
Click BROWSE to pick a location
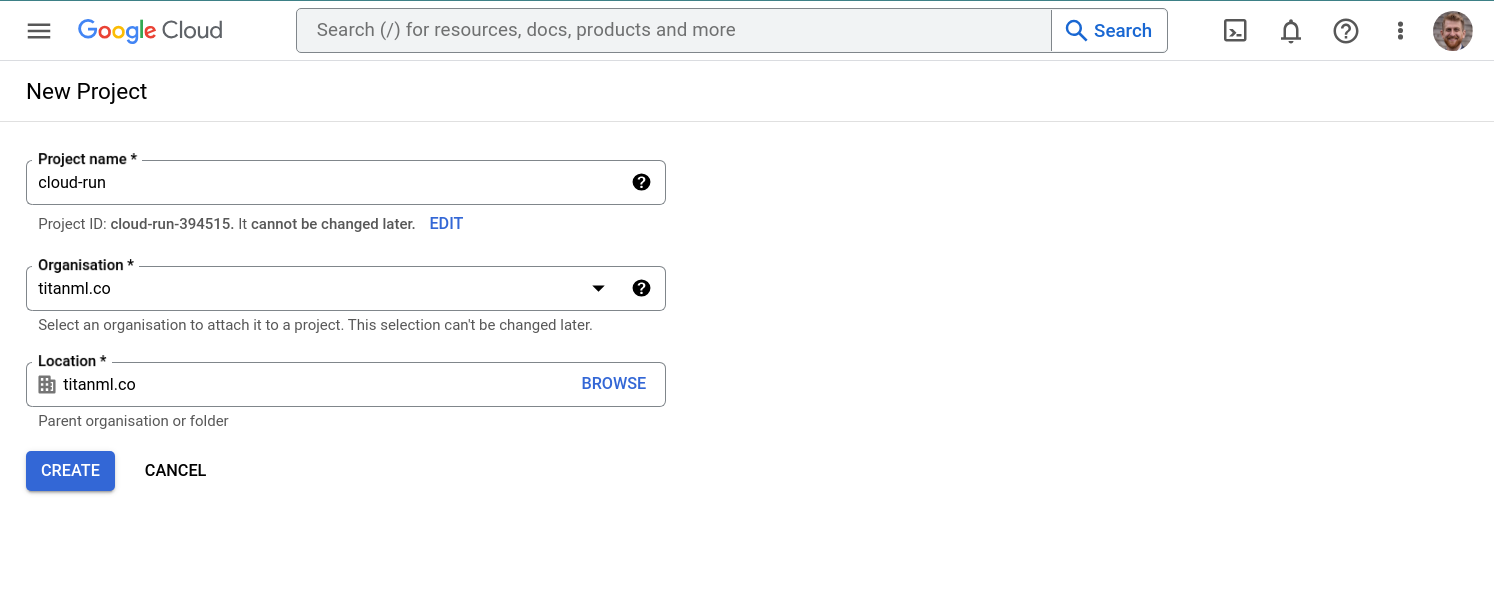pyautogui.click(x=613, y=383)
